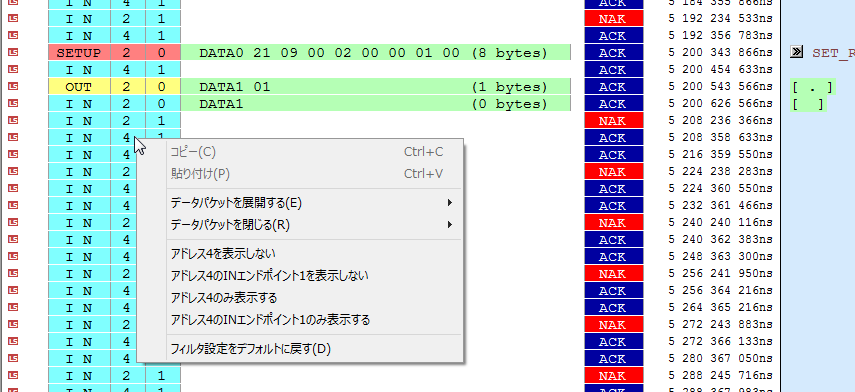Click LS icon on the 5 224 238 283ns row

coord(13,171)
